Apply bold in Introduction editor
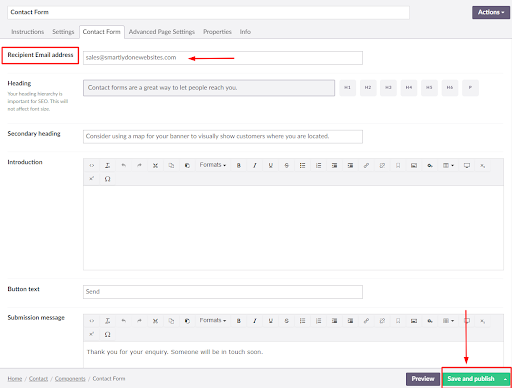Viewport: 512px width, 388px height. click(x=239, y=165)
